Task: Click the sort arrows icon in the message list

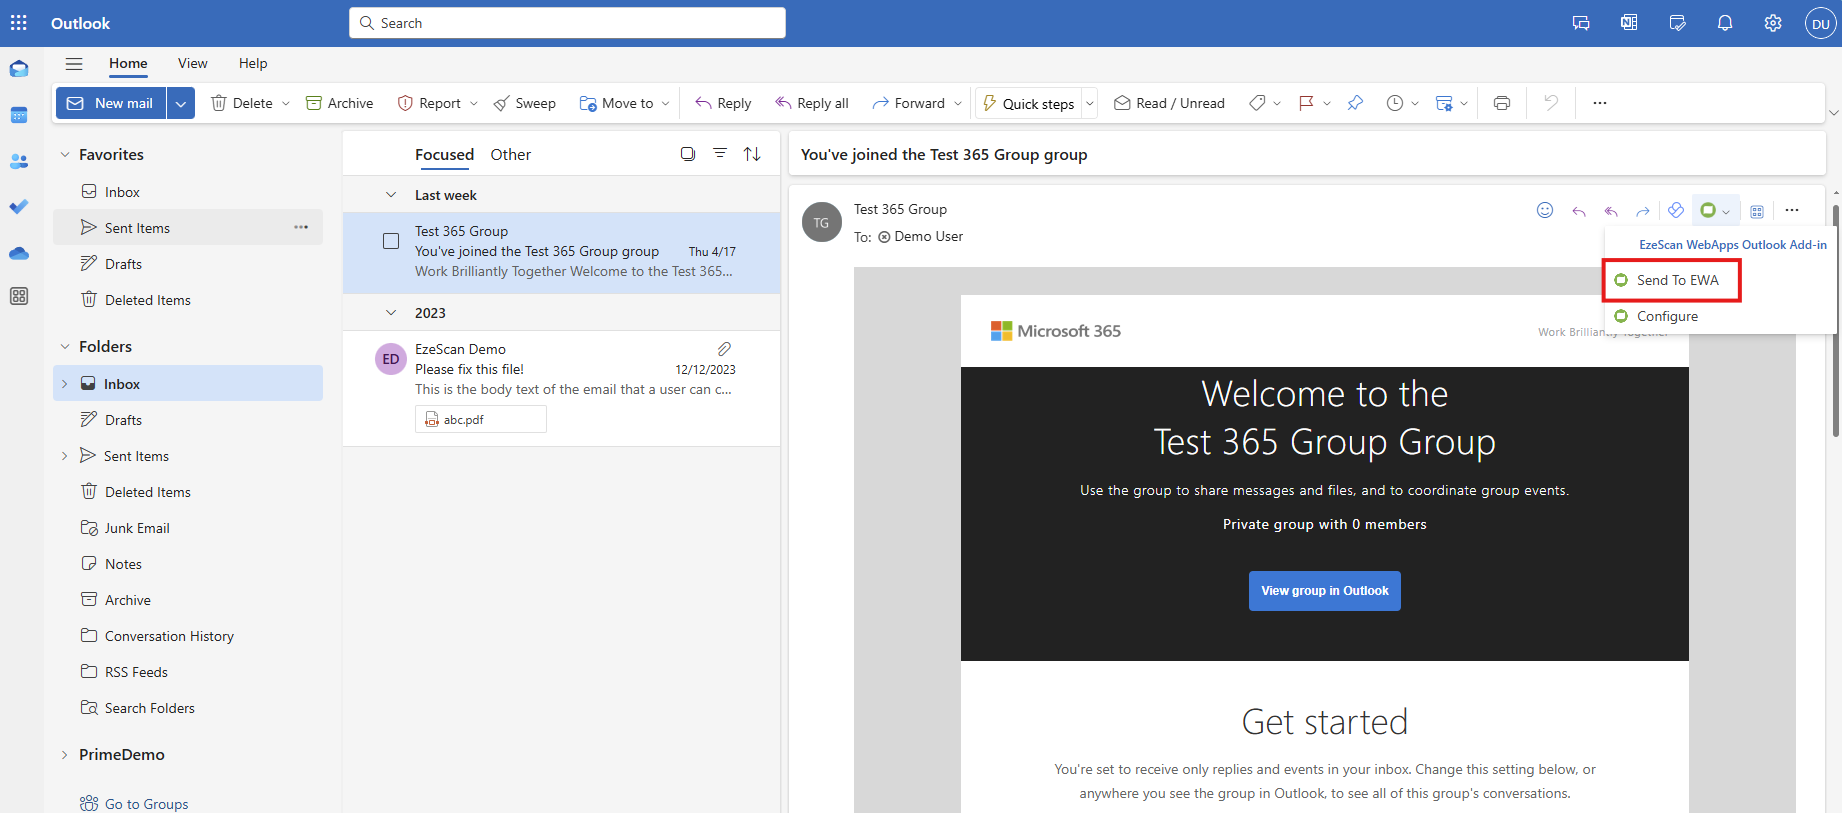Action: click(x=752, y=154)
